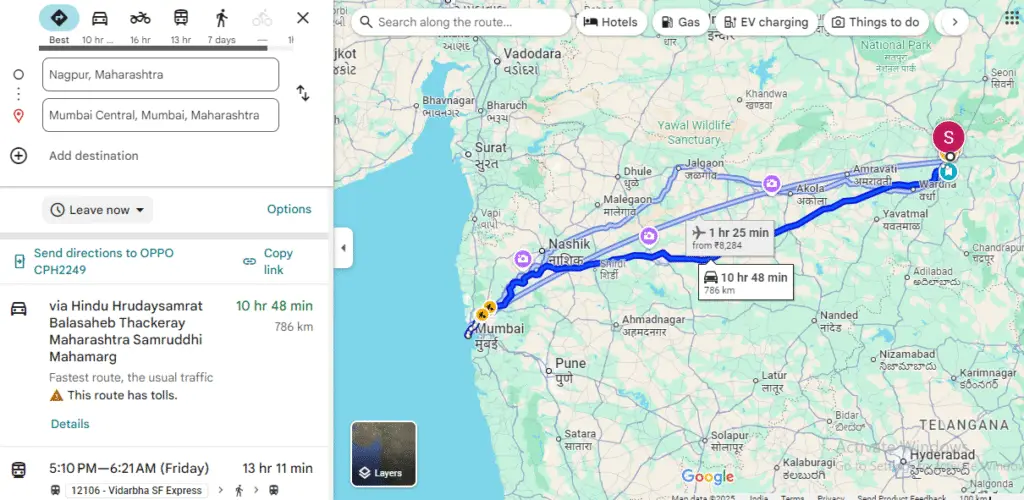This screenshot has height=500, width=1024.
Task: Show more category chips arrow
Action: click(954, 22)
